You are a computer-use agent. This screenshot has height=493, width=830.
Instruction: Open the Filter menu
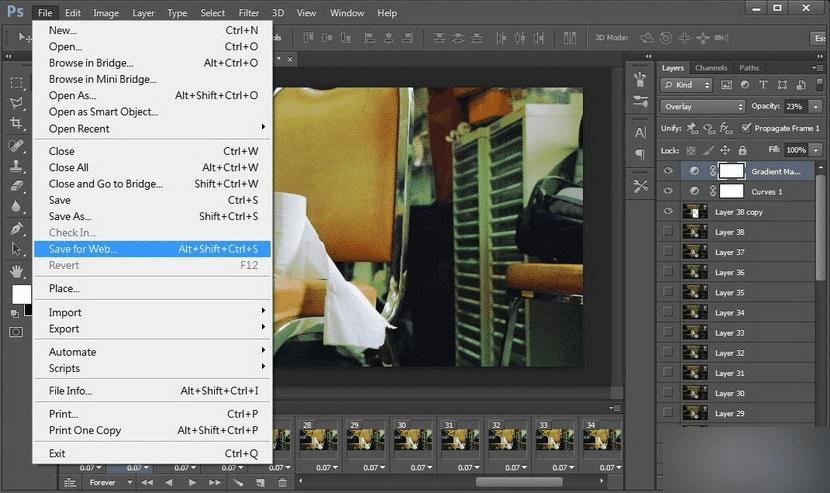pyautogui.click(x=248, y=13)
